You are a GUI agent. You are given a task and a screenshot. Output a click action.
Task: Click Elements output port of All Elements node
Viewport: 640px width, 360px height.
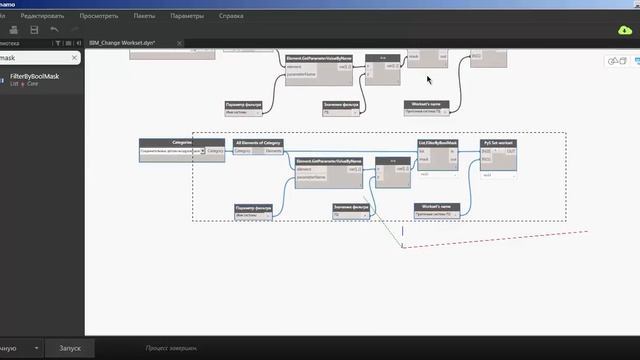point(273,151)
